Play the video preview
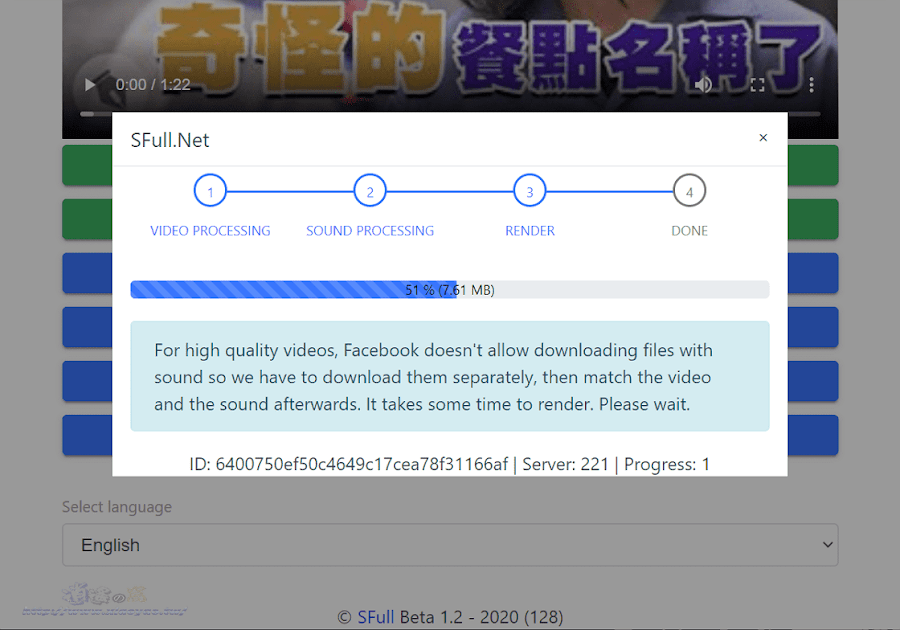 click(x=90, y=85)
